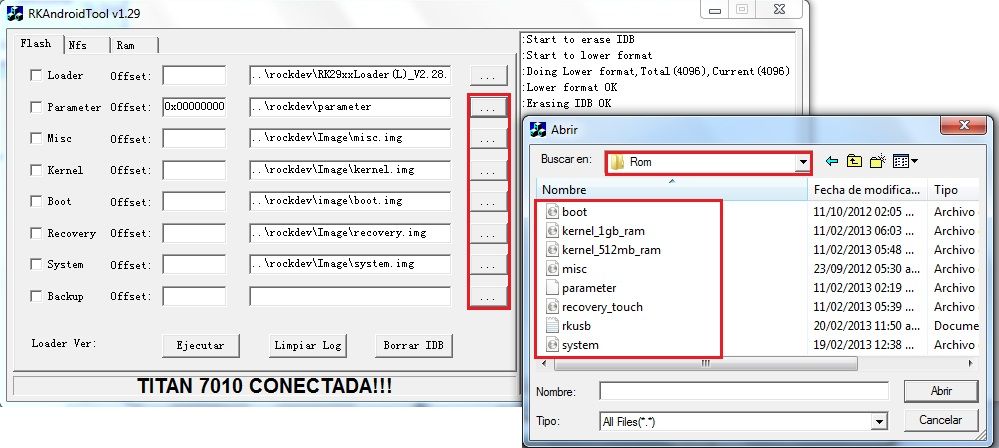Viewport: 999px width, 448px height.
Task: Click the back arrow in Abrir dialog
Action: tap(832, 161)
